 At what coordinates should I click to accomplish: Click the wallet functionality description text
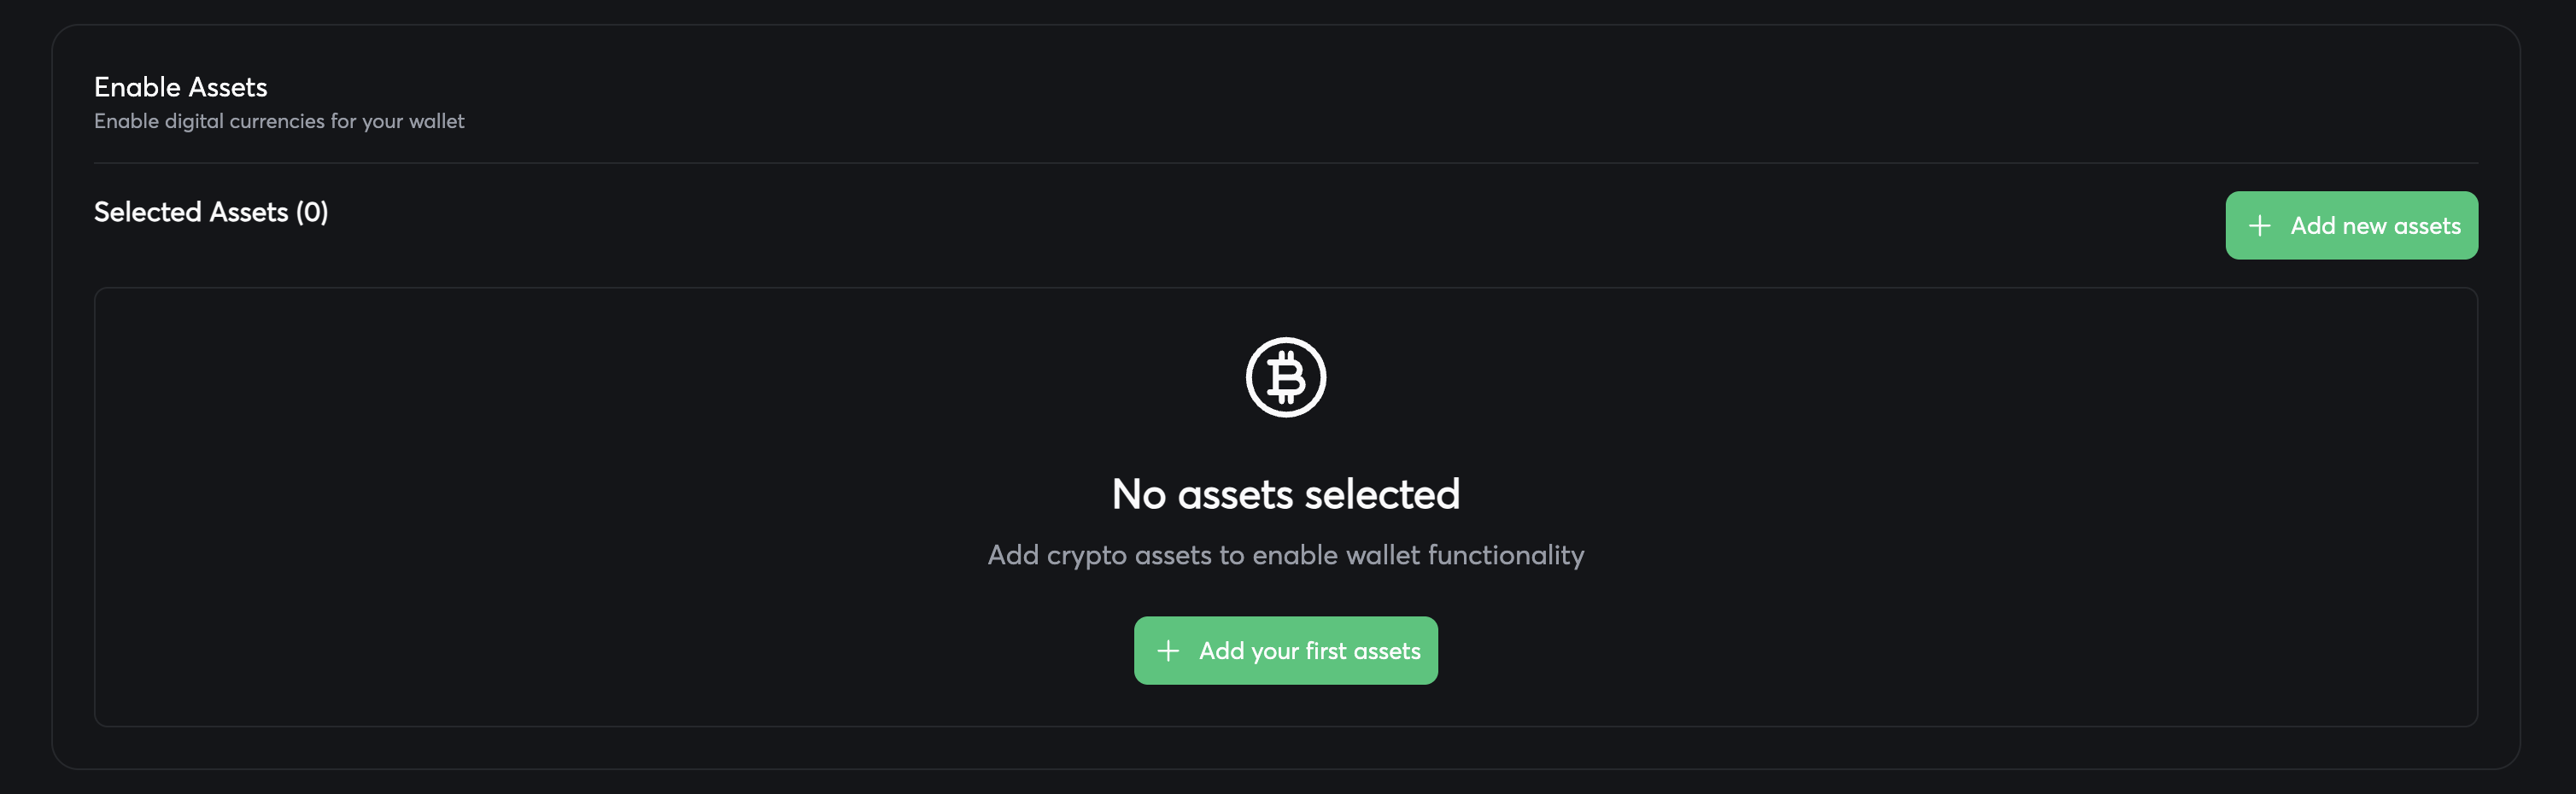pos(1285,555)
